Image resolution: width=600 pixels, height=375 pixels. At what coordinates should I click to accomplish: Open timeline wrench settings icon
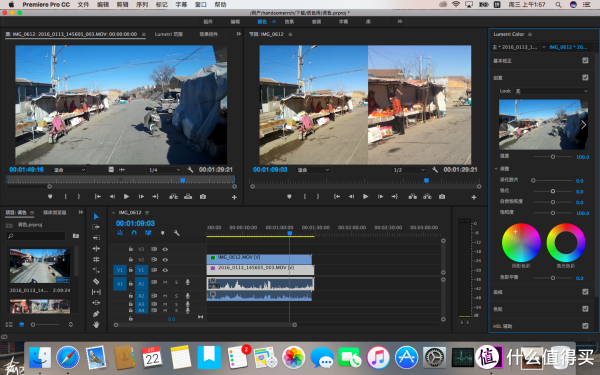(x=176, y=233)
